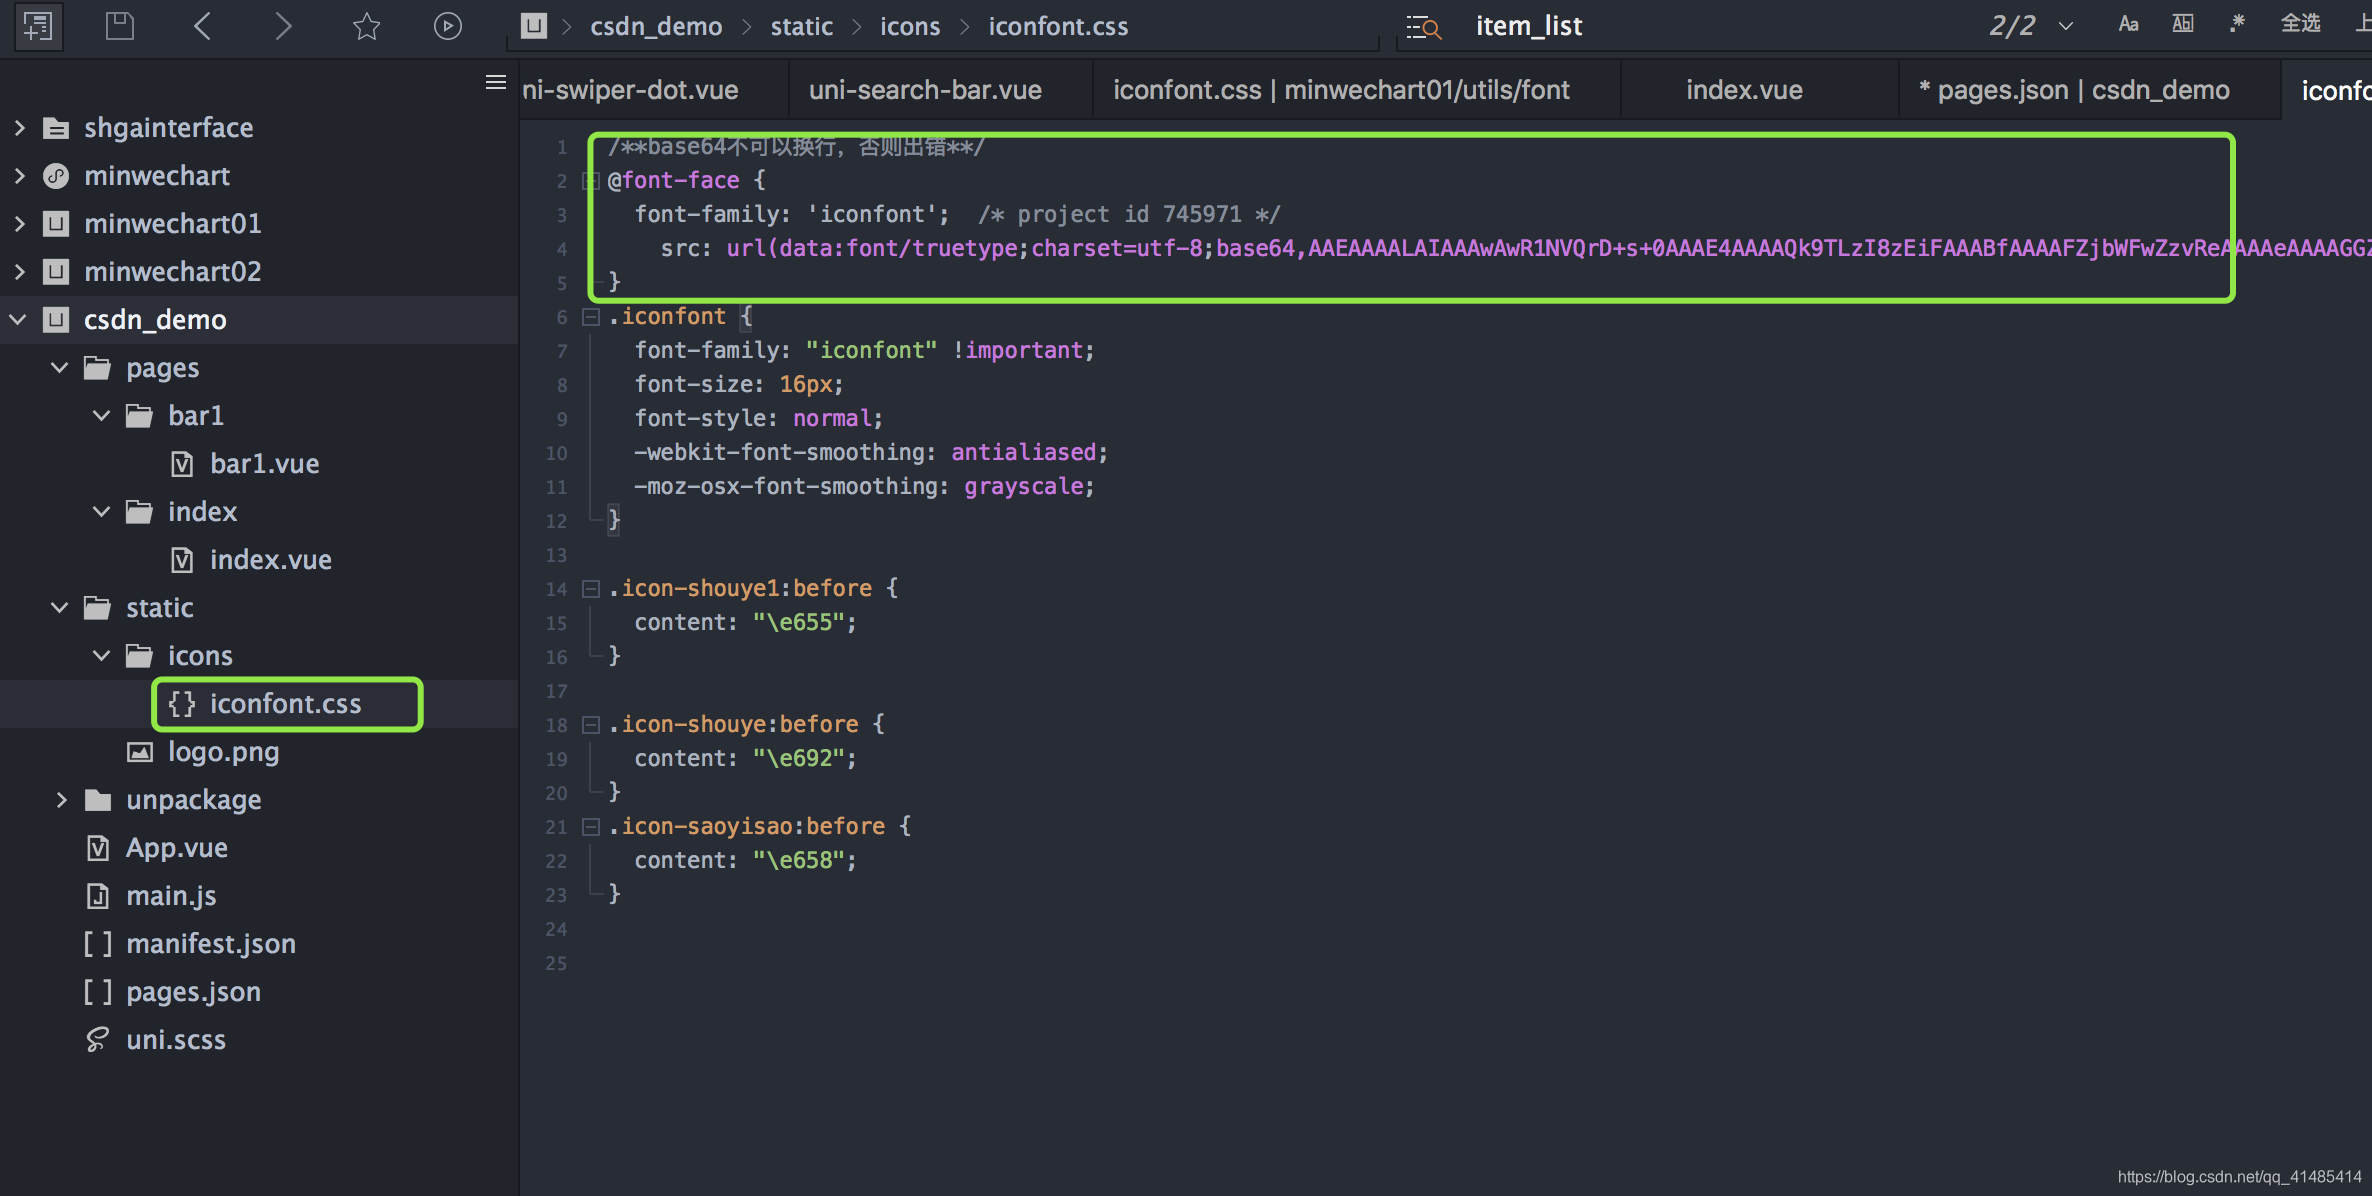Toggle regex search option
Viewport: 2372px width, 1196px height.
[2237, 25]
